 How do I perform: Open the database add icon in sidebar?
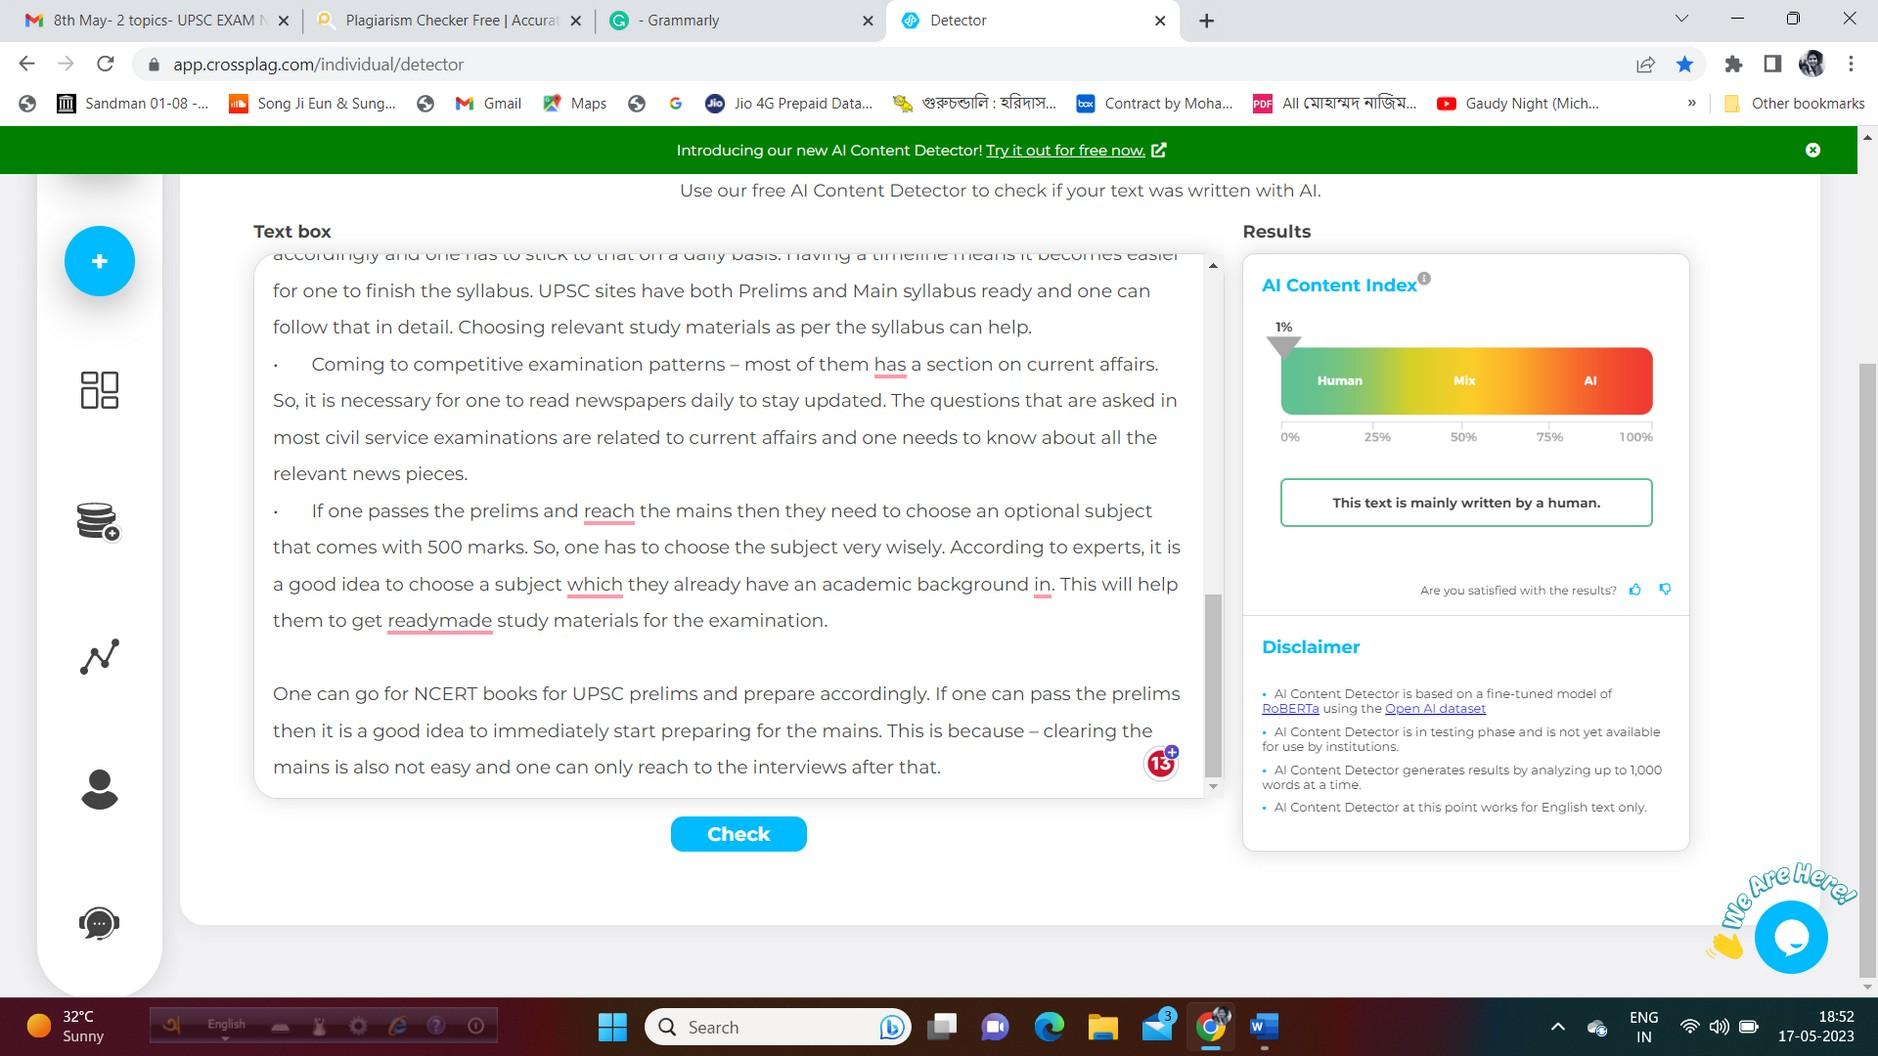tap(98, 521)
